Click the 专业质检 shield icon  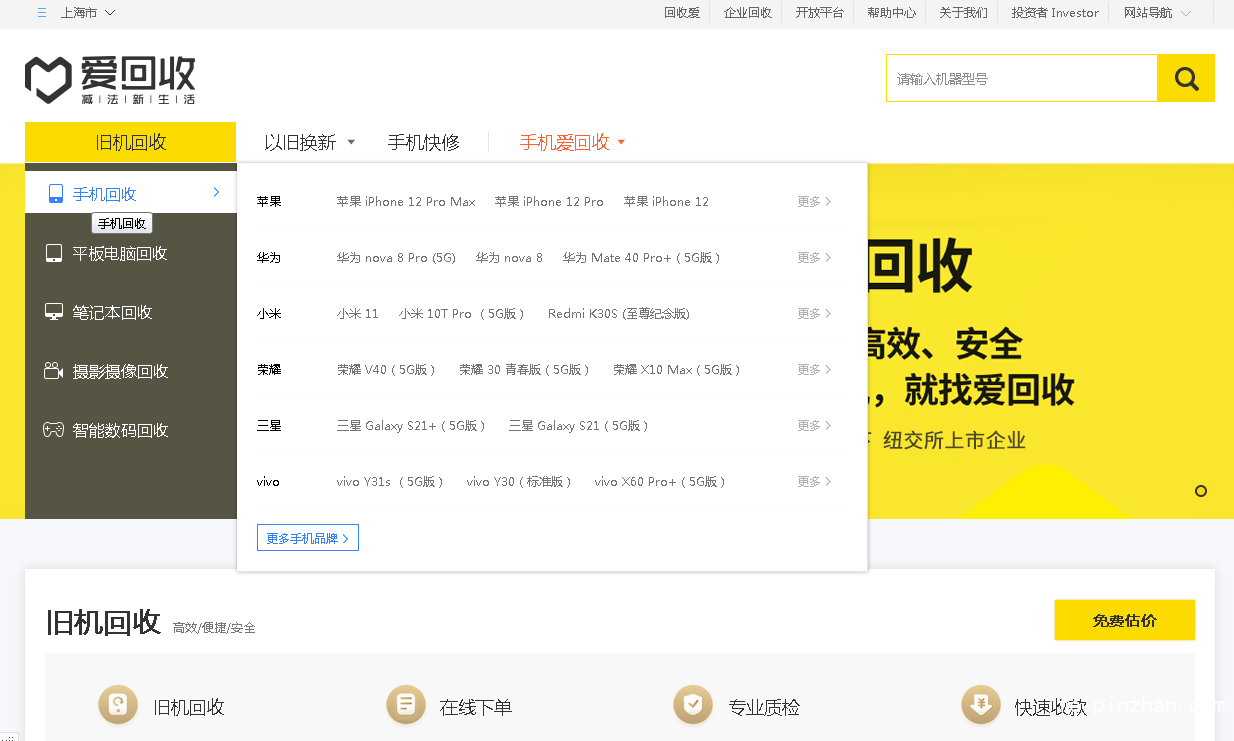(x=693, y=706)
